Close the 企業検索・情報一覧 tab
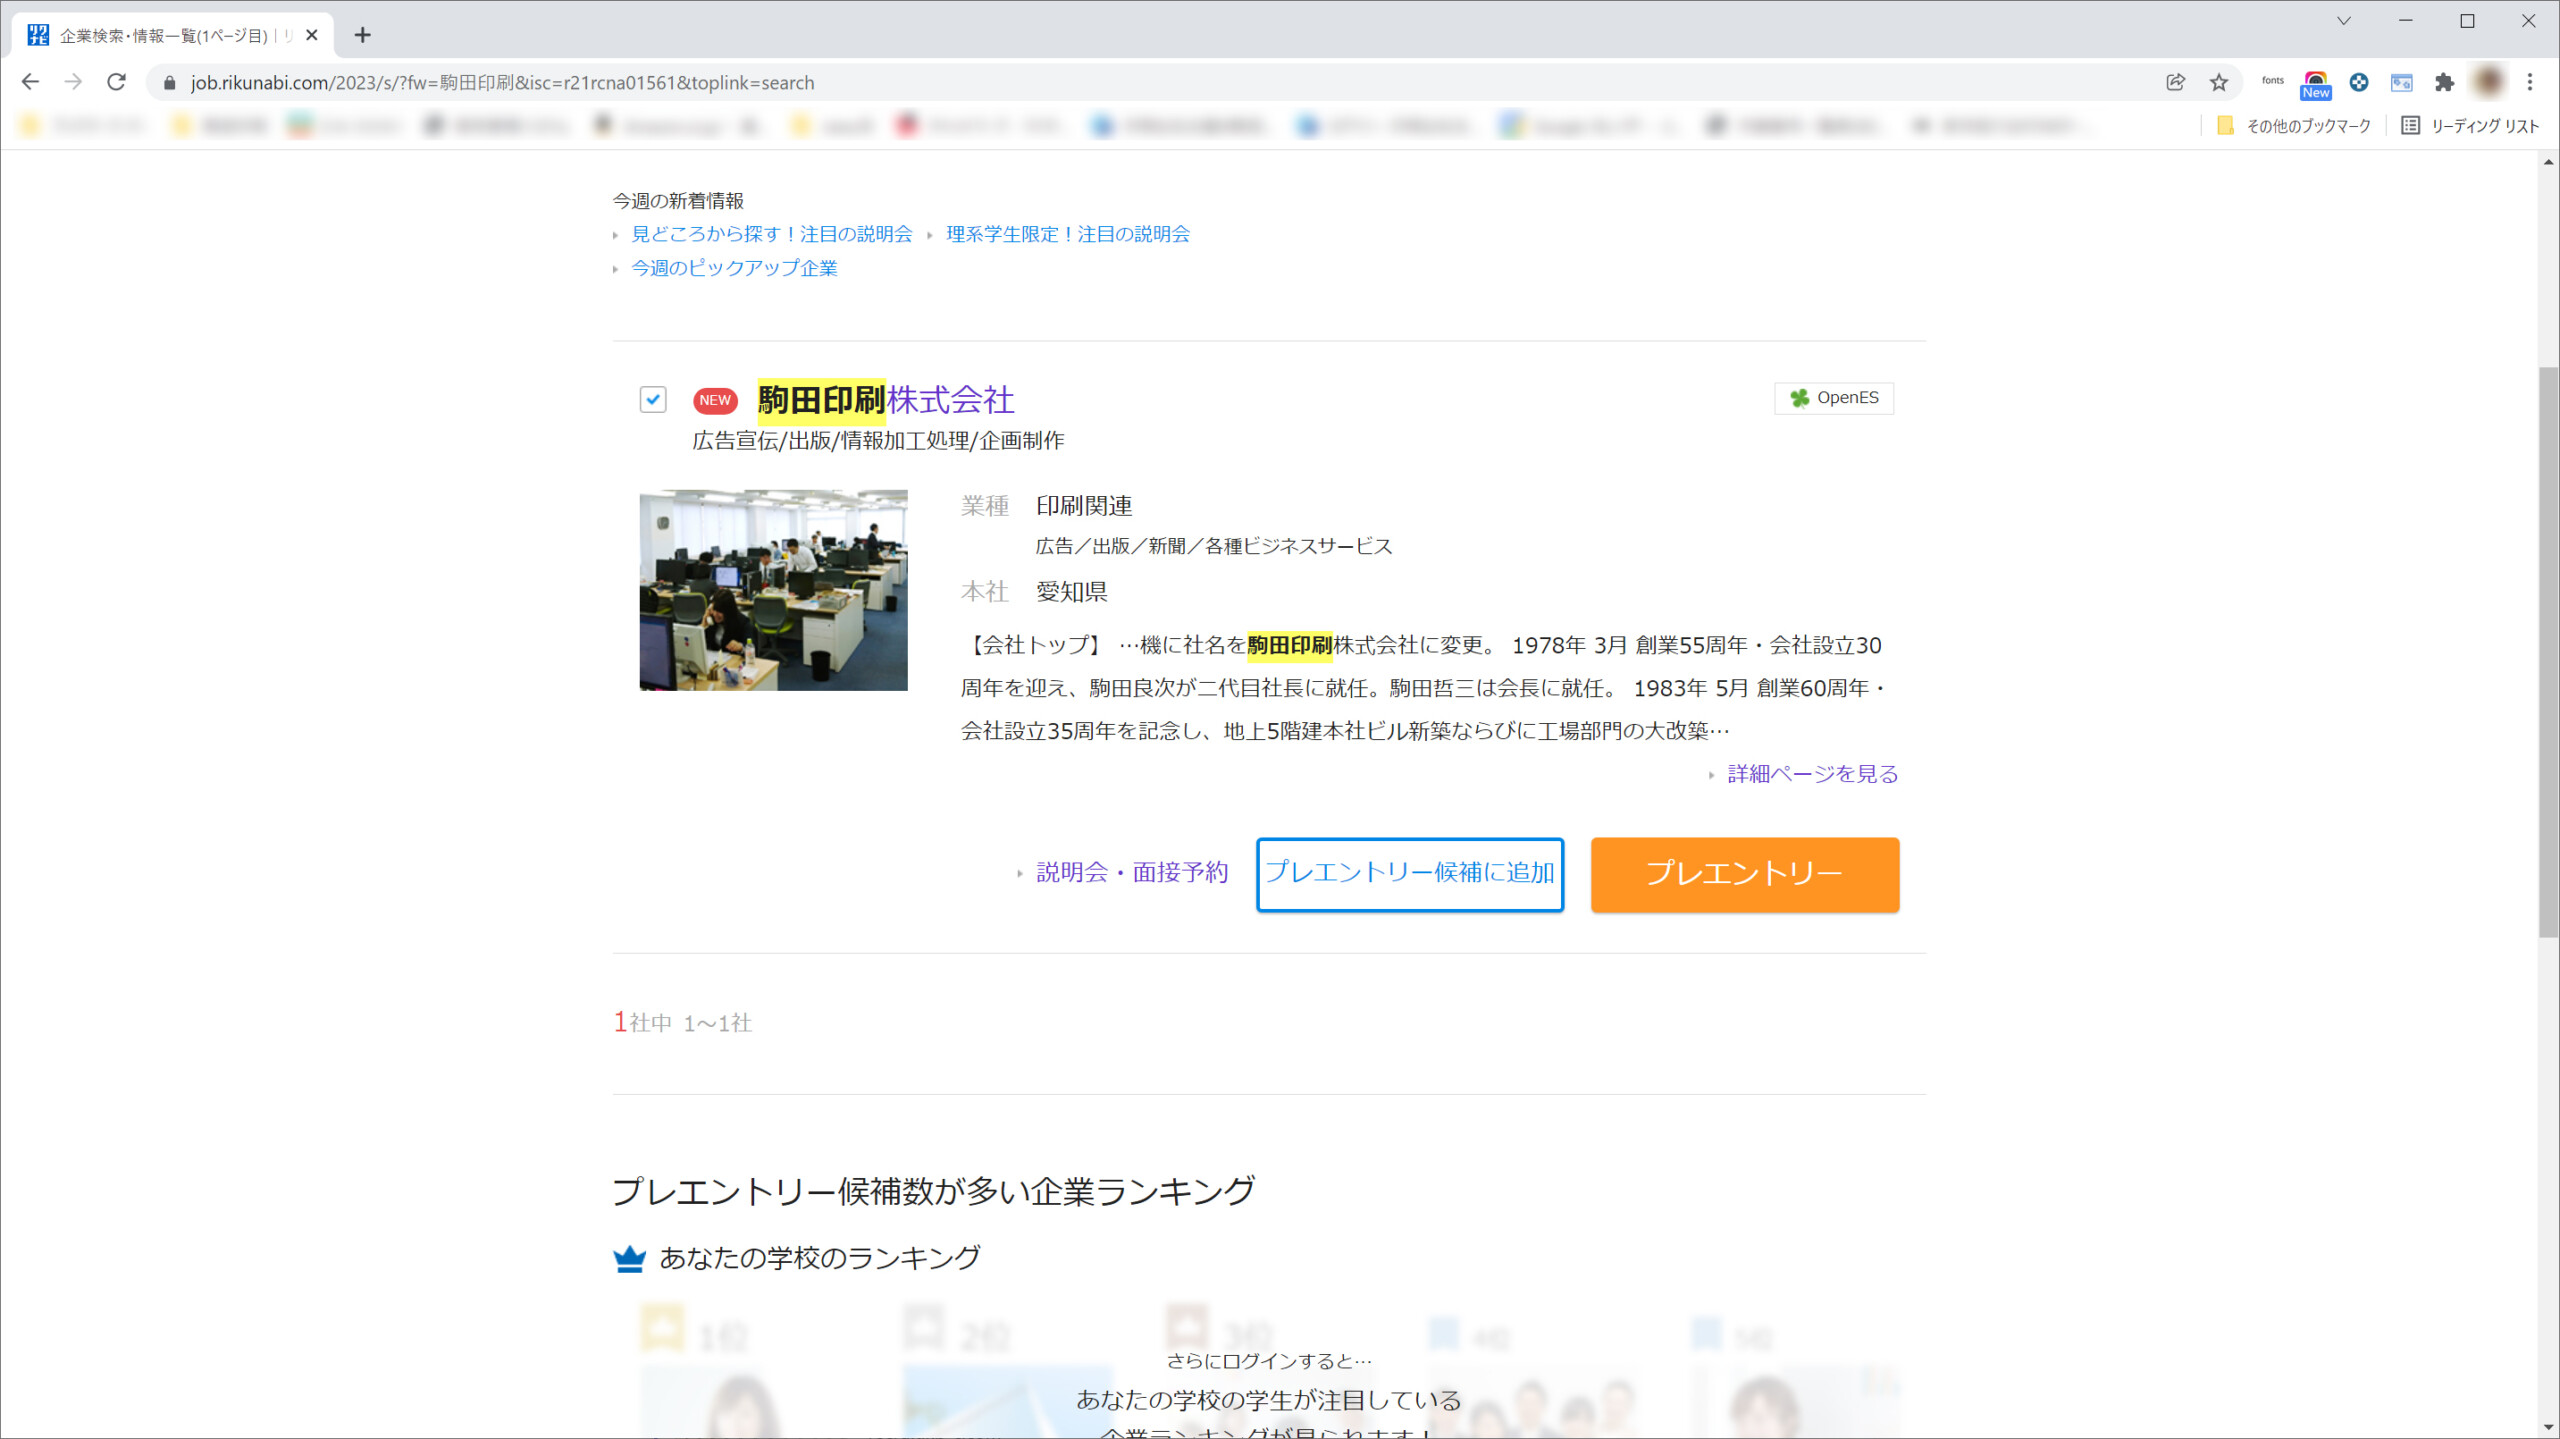 tap(312, 35)
